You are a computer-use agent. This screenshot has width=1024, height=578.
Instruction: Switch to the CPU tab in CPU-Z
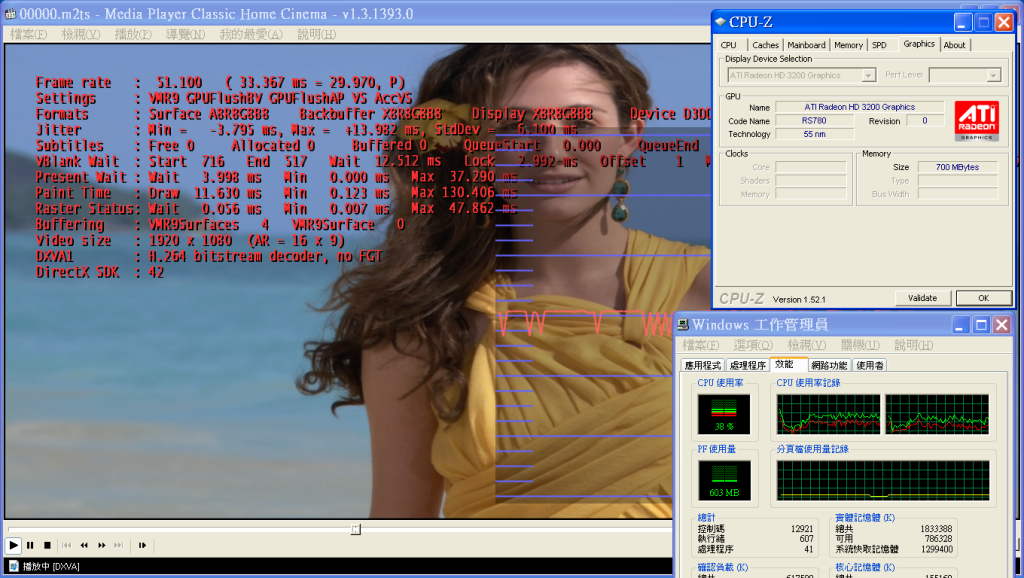tap(729, 45)
